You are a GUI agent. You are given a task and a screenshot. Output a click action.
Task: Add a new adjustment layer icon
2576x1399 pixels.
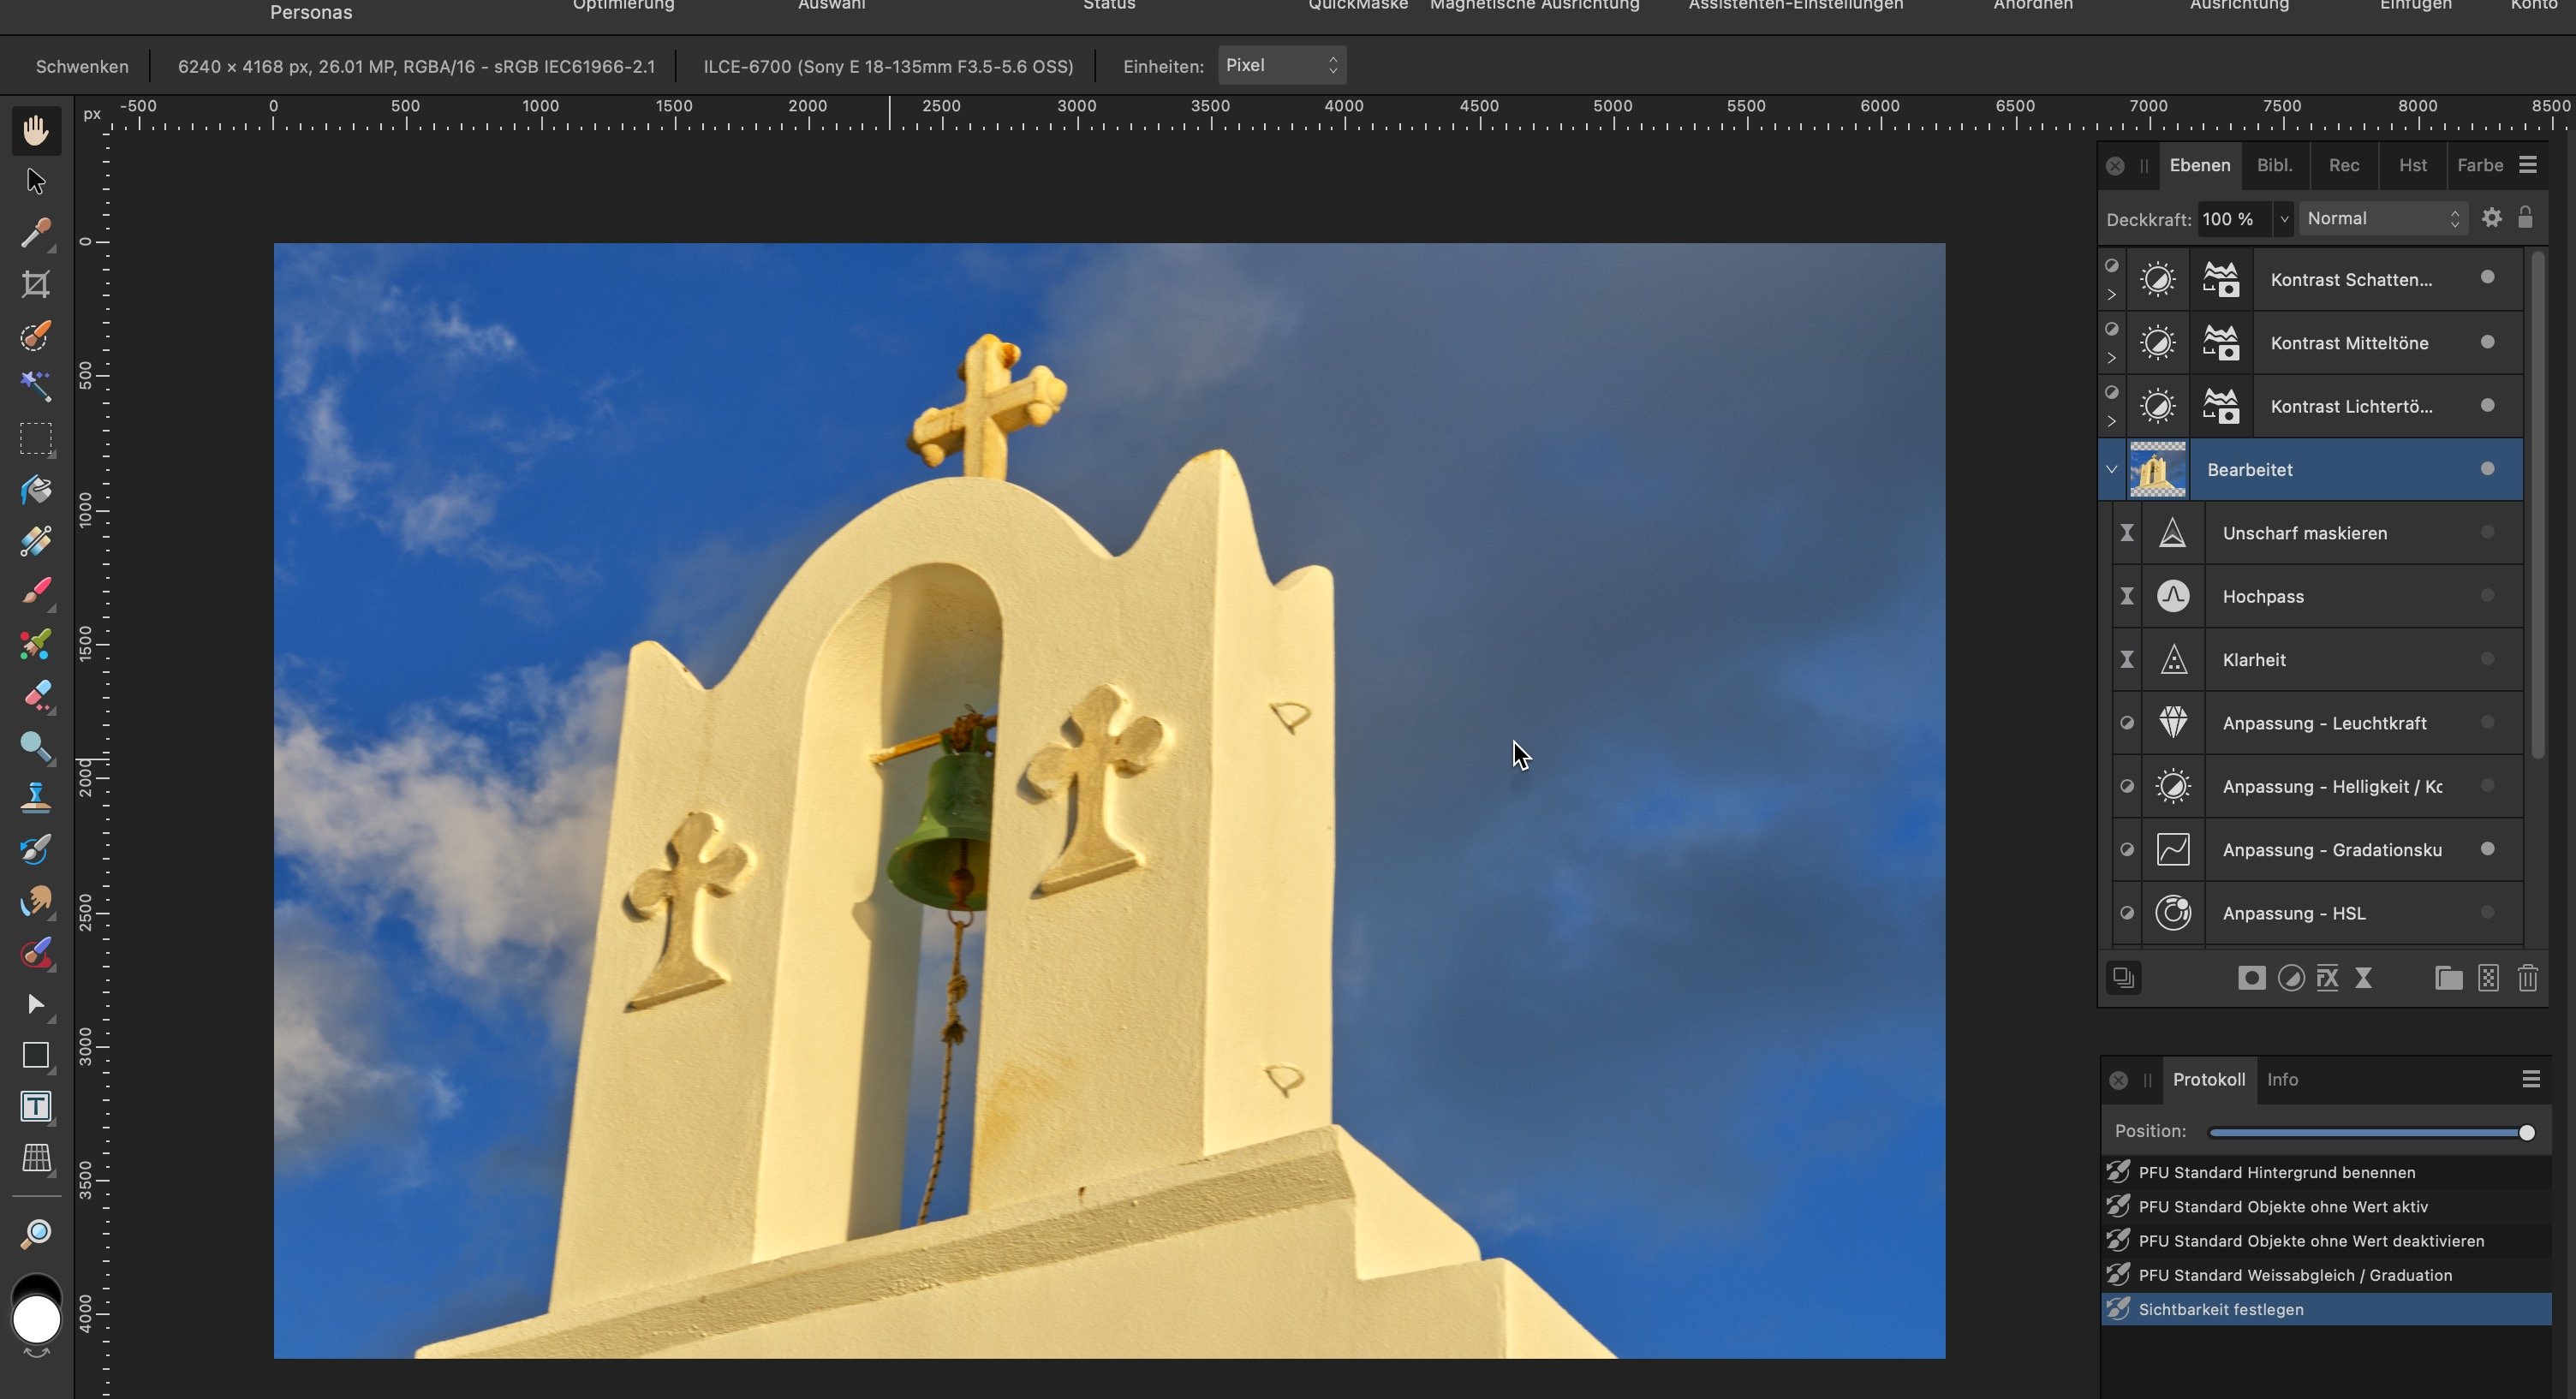2291,978
